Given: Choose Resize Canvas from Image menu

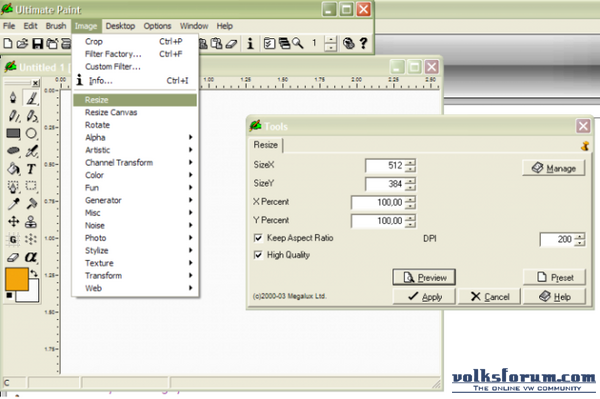Looking at the screenshot, I should (x=135, y=112).
